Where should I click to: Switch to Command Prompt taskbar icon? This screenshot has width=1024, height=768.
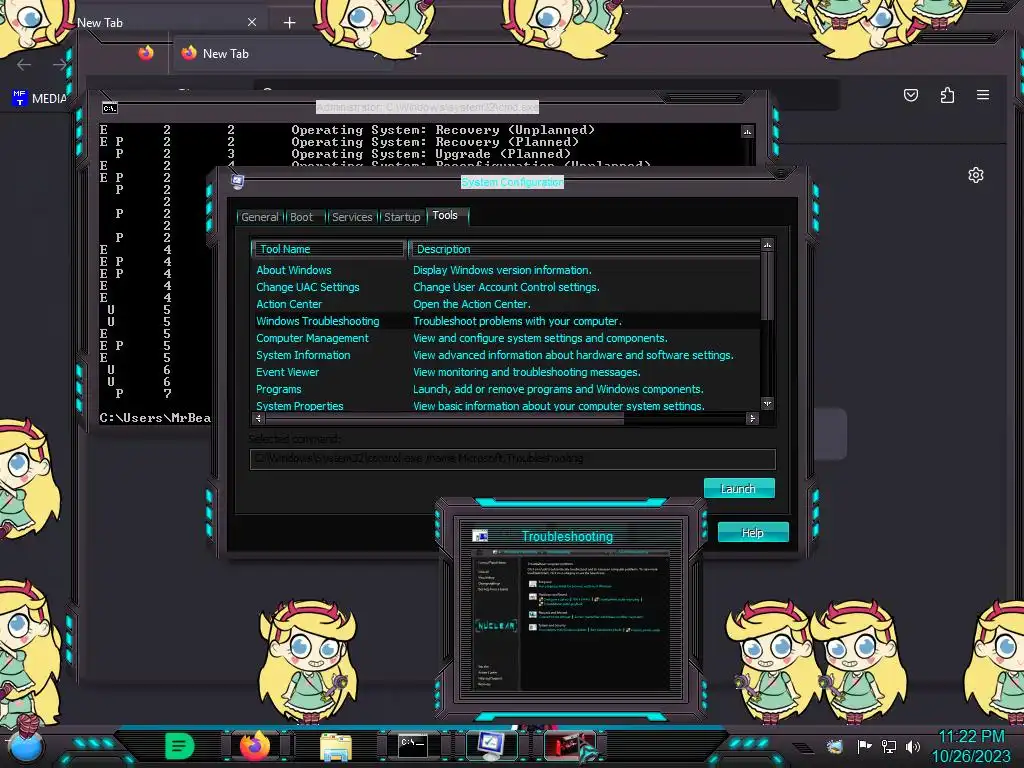tap(413, 746)
